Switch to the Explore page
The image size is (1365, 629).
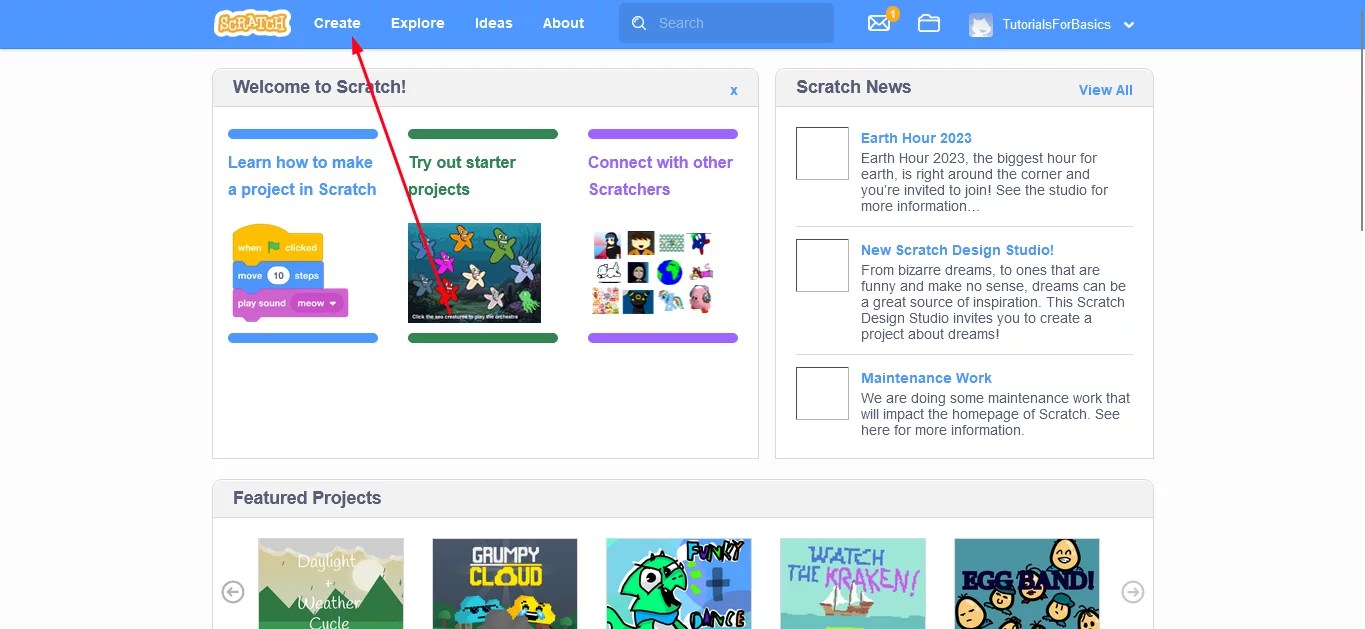[x=417, y=23]
